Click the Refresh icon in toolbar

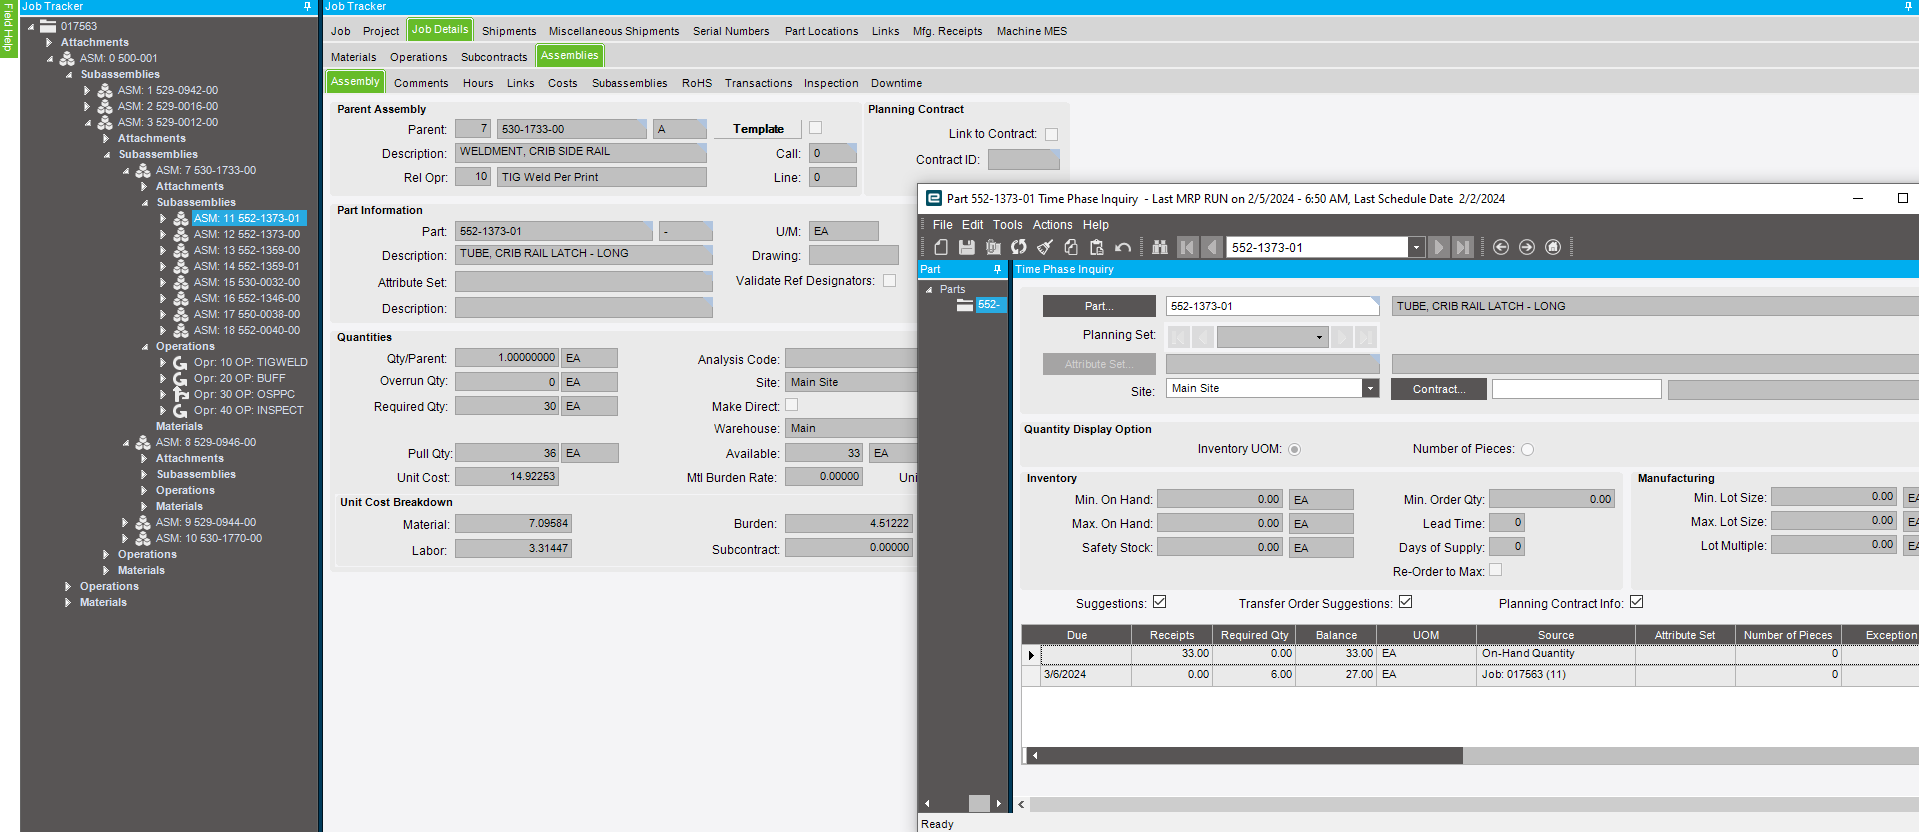pos(1018,247)
